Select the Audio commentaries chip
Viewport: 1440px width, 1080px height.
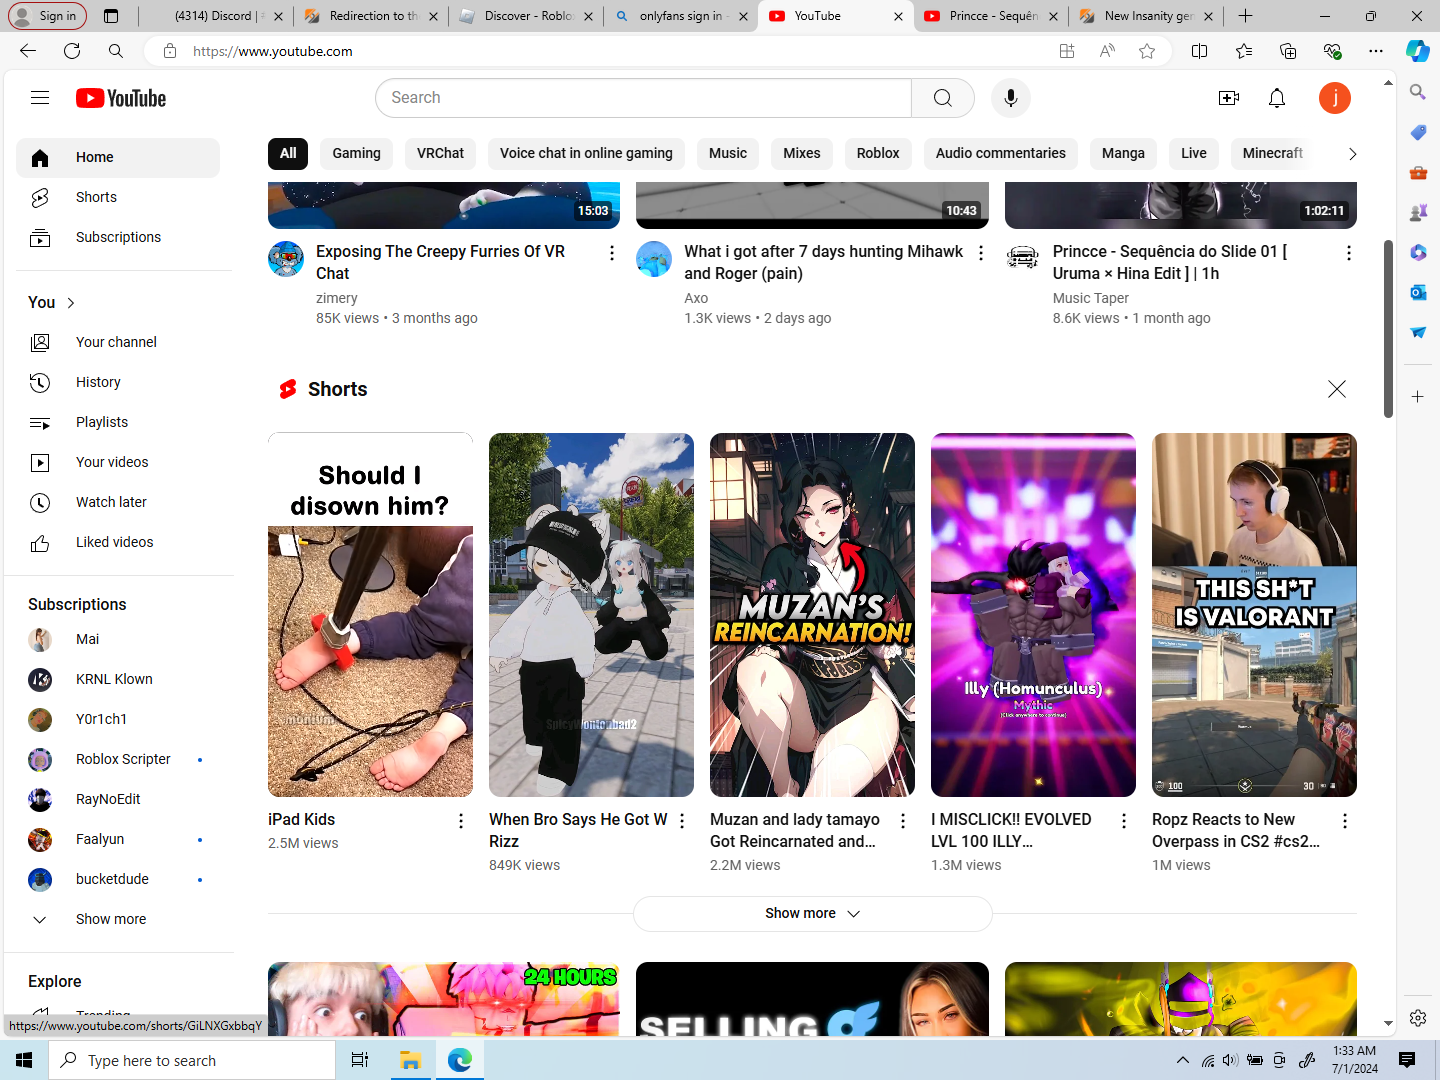[x=1001, y=153]
